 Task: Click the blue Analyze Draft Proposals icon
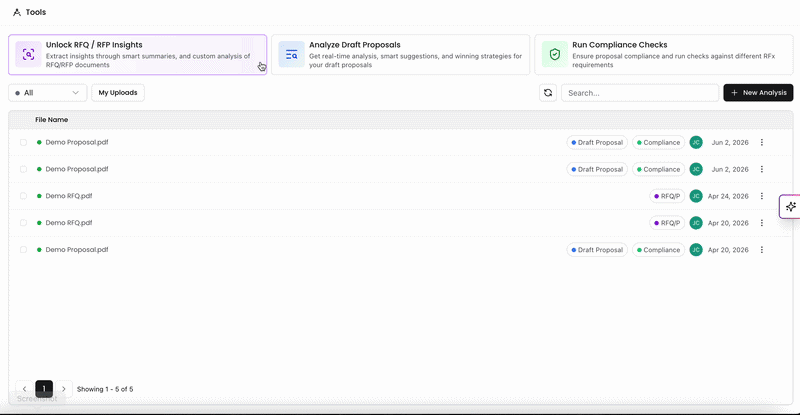291,54
